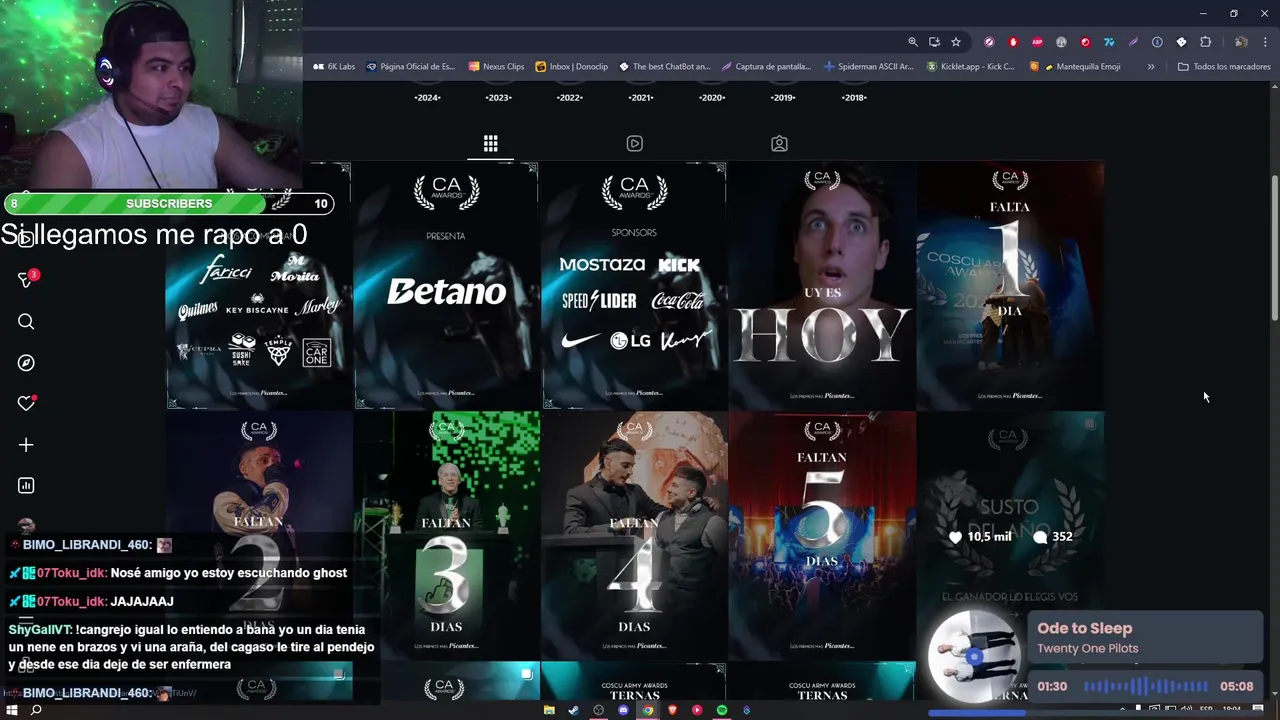This screenshot has width=1280, height=720.
Task: Click the Ode to Sleep song progress waveform
Action: click(1146, 686)
